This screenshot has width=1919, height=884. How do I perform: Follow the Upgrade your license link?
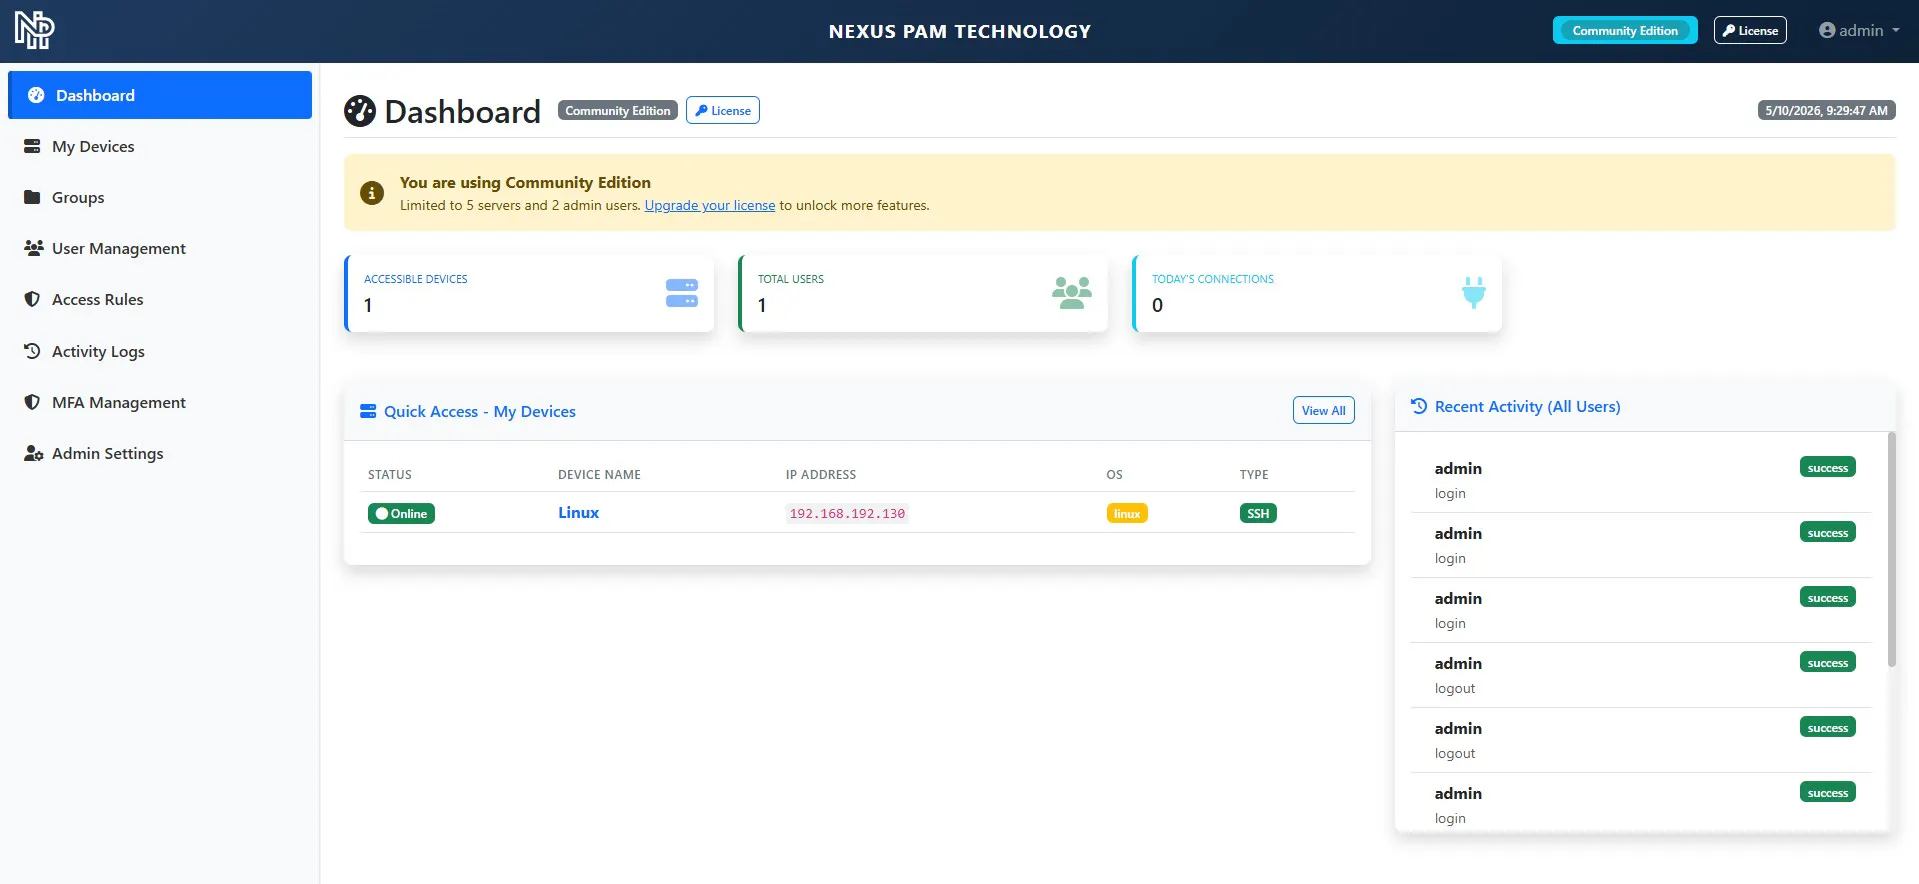click(x=710, y=205)
